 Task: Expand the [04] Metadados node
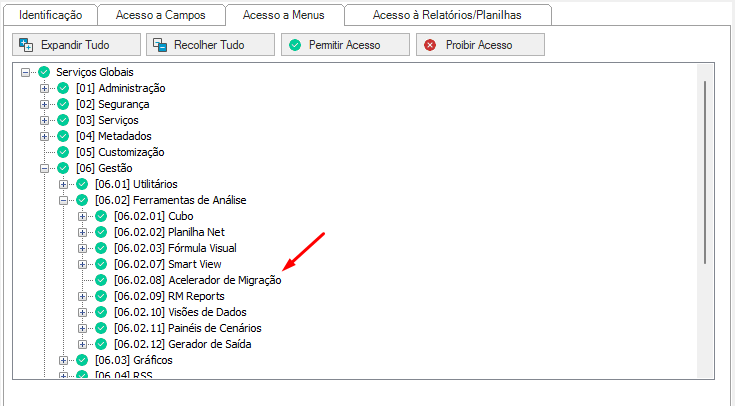pyautogui.click(x=44, y=136)
